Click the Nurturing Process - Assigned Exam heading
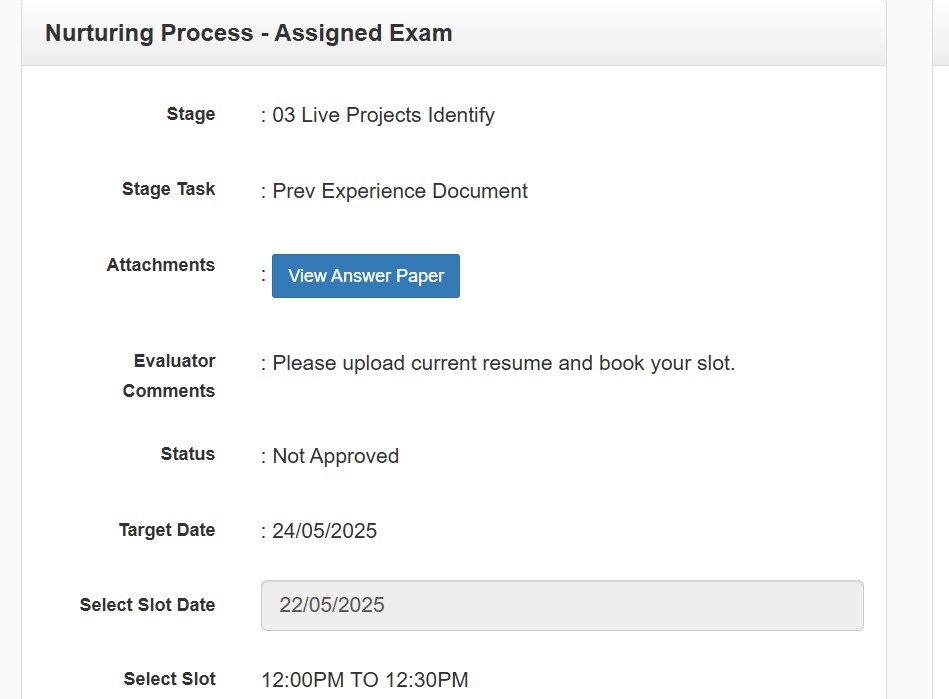 click(249, 33)
